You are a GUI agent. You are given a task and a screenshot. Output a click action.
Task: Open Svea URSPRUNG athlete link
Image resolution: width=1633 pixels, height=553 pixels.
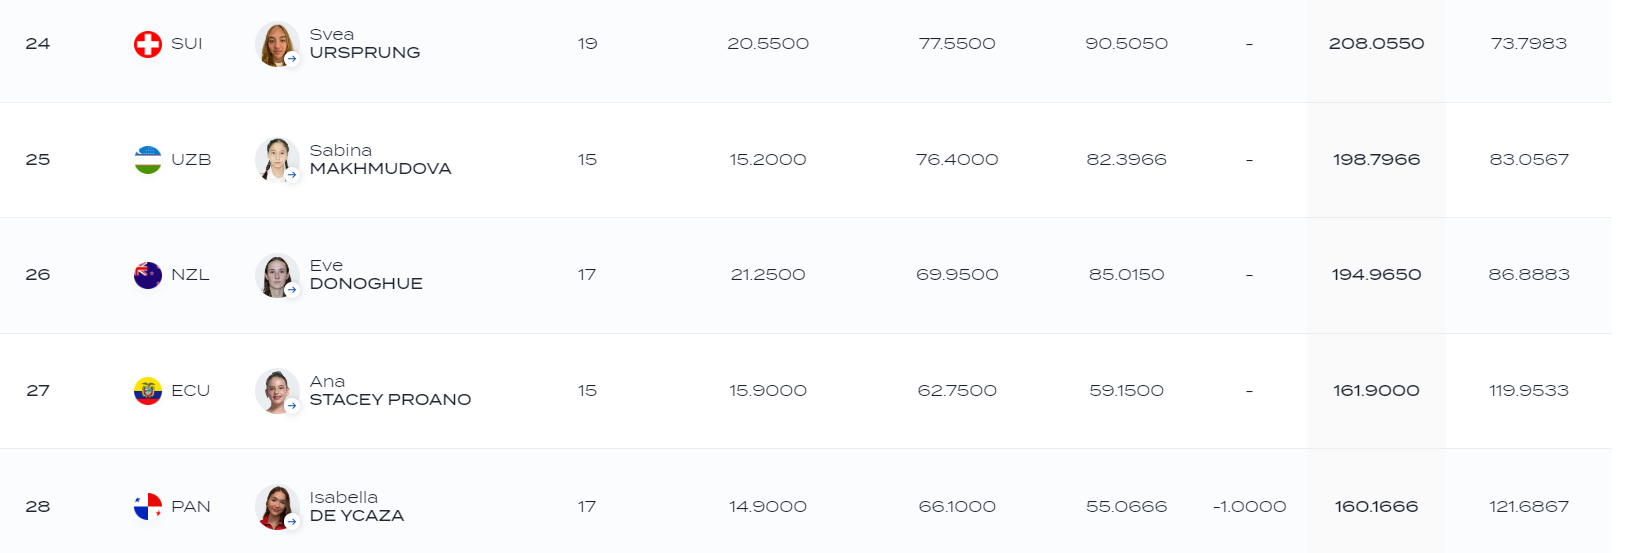click(365, 44)
